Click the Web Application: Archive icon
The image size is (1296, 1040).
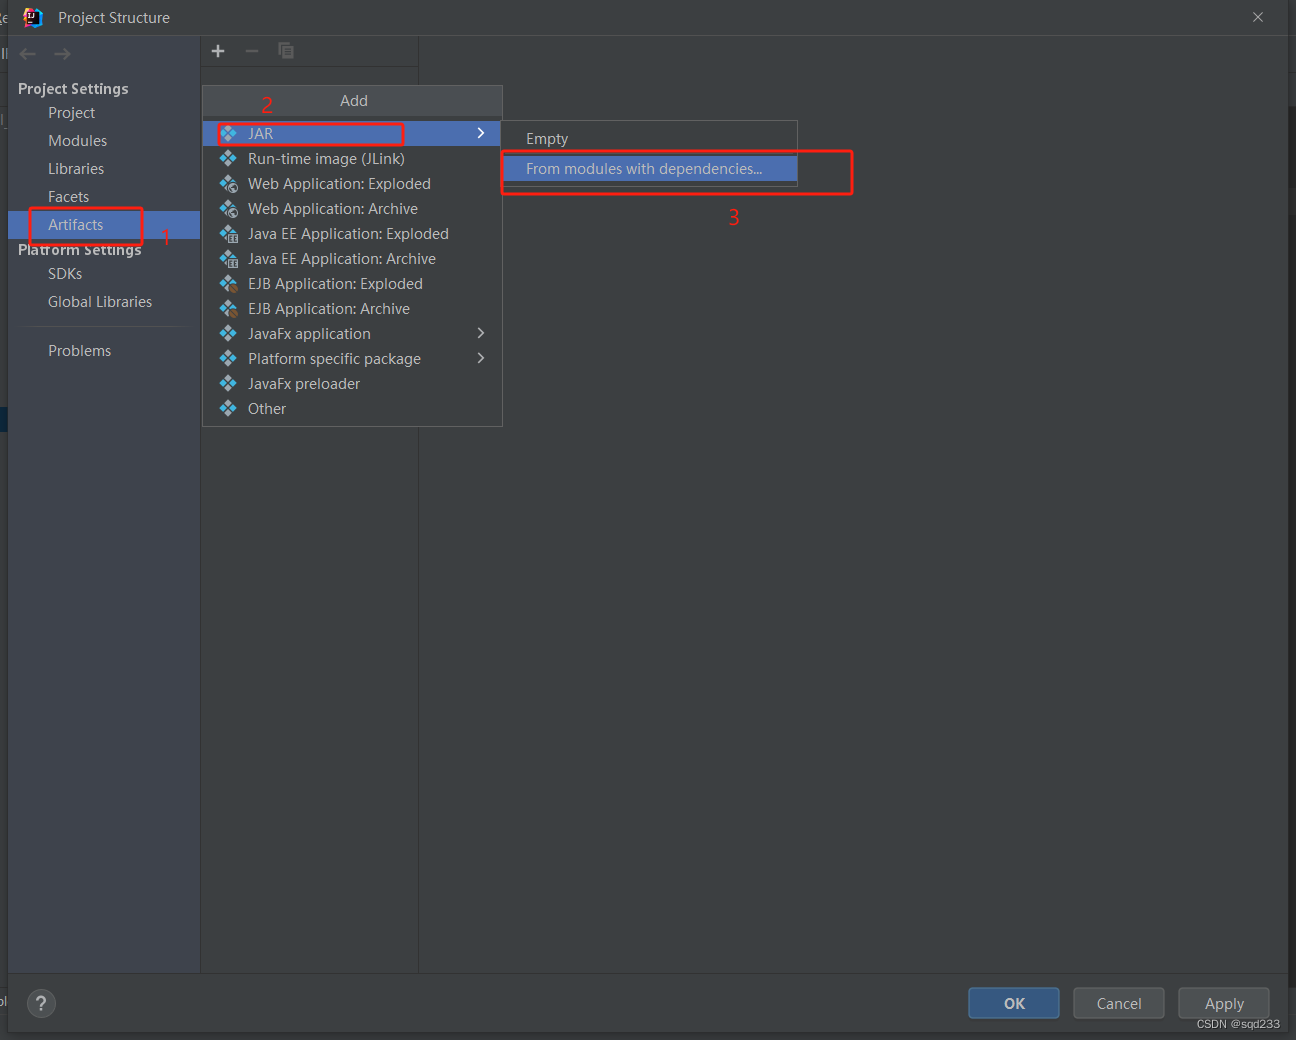pos(229,208)
